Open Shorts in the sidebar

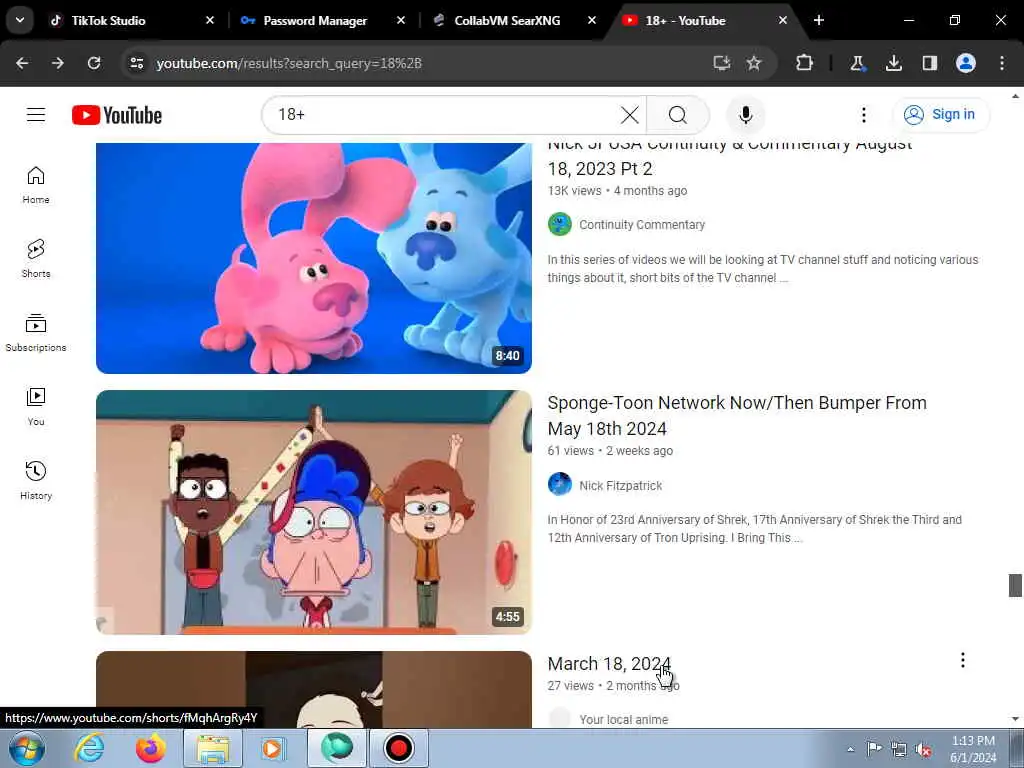click(x=36, y=259)
